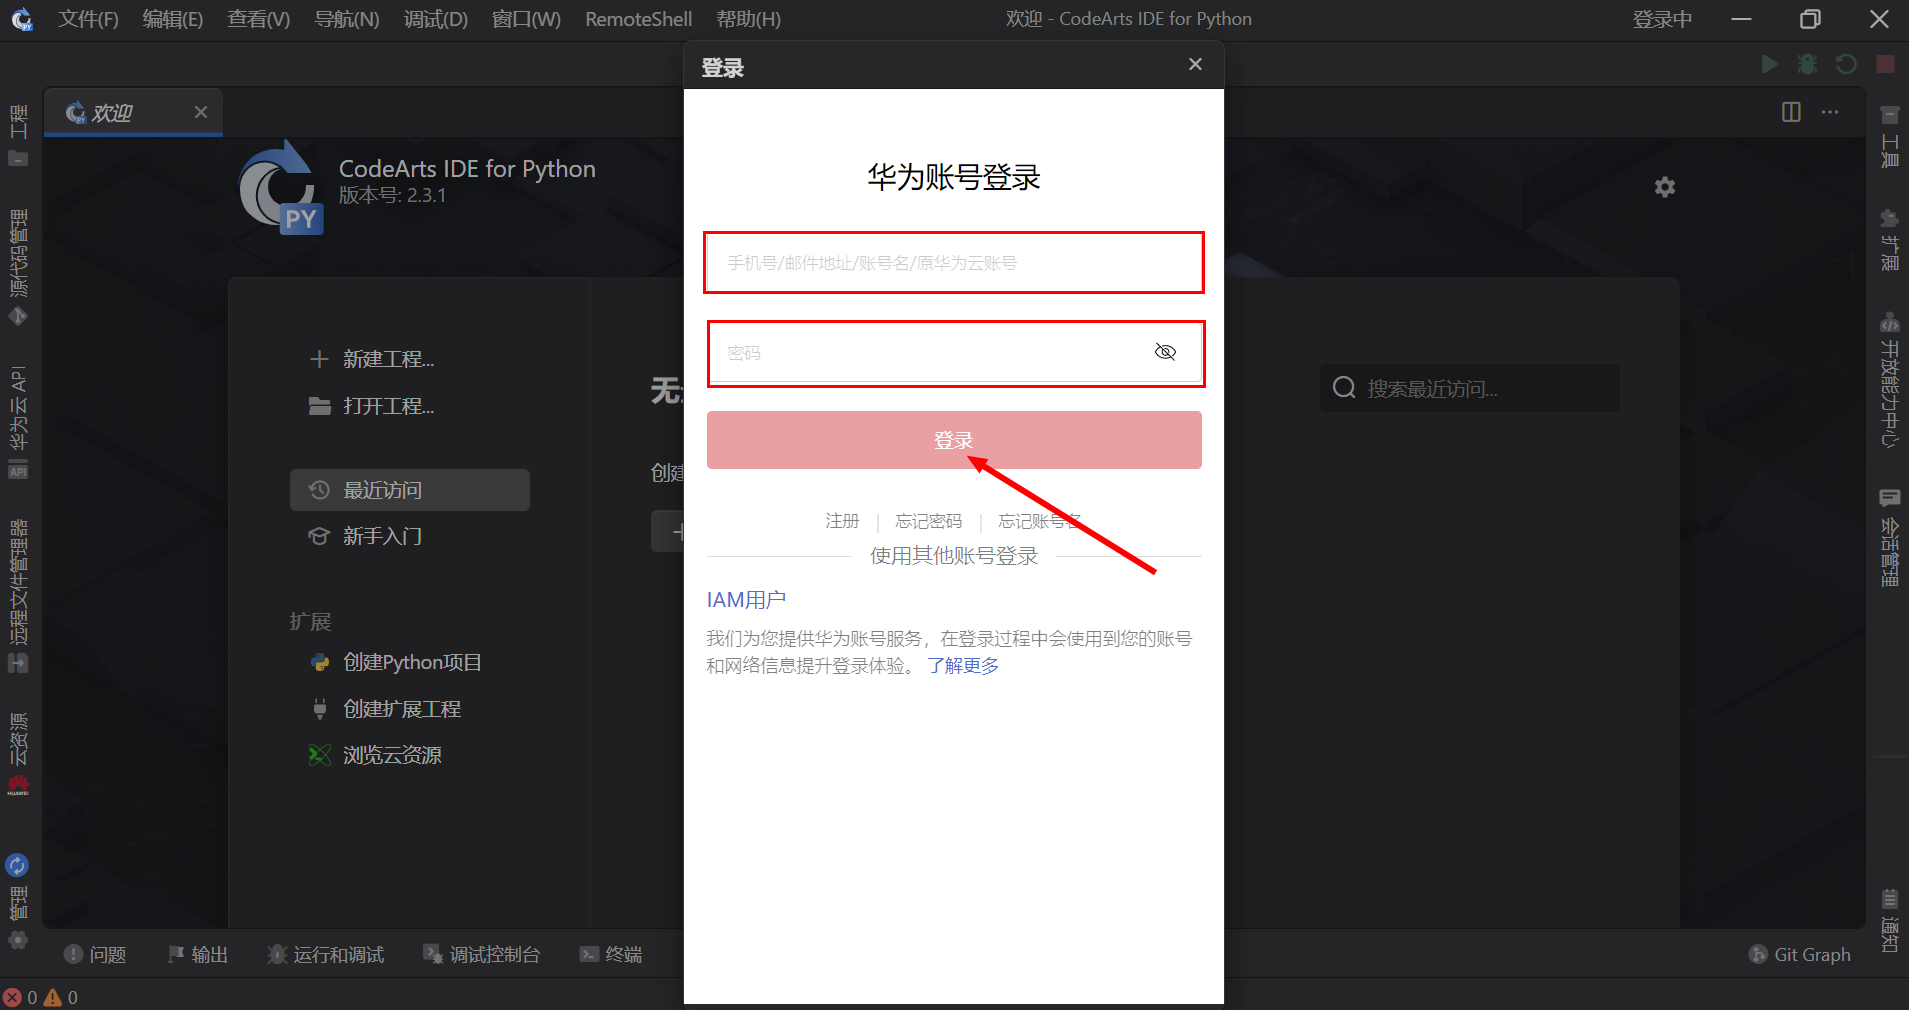Screen dimensions: 1909x1010
Task: Open the Extensions panel on the right
Action: (1889, 240)
